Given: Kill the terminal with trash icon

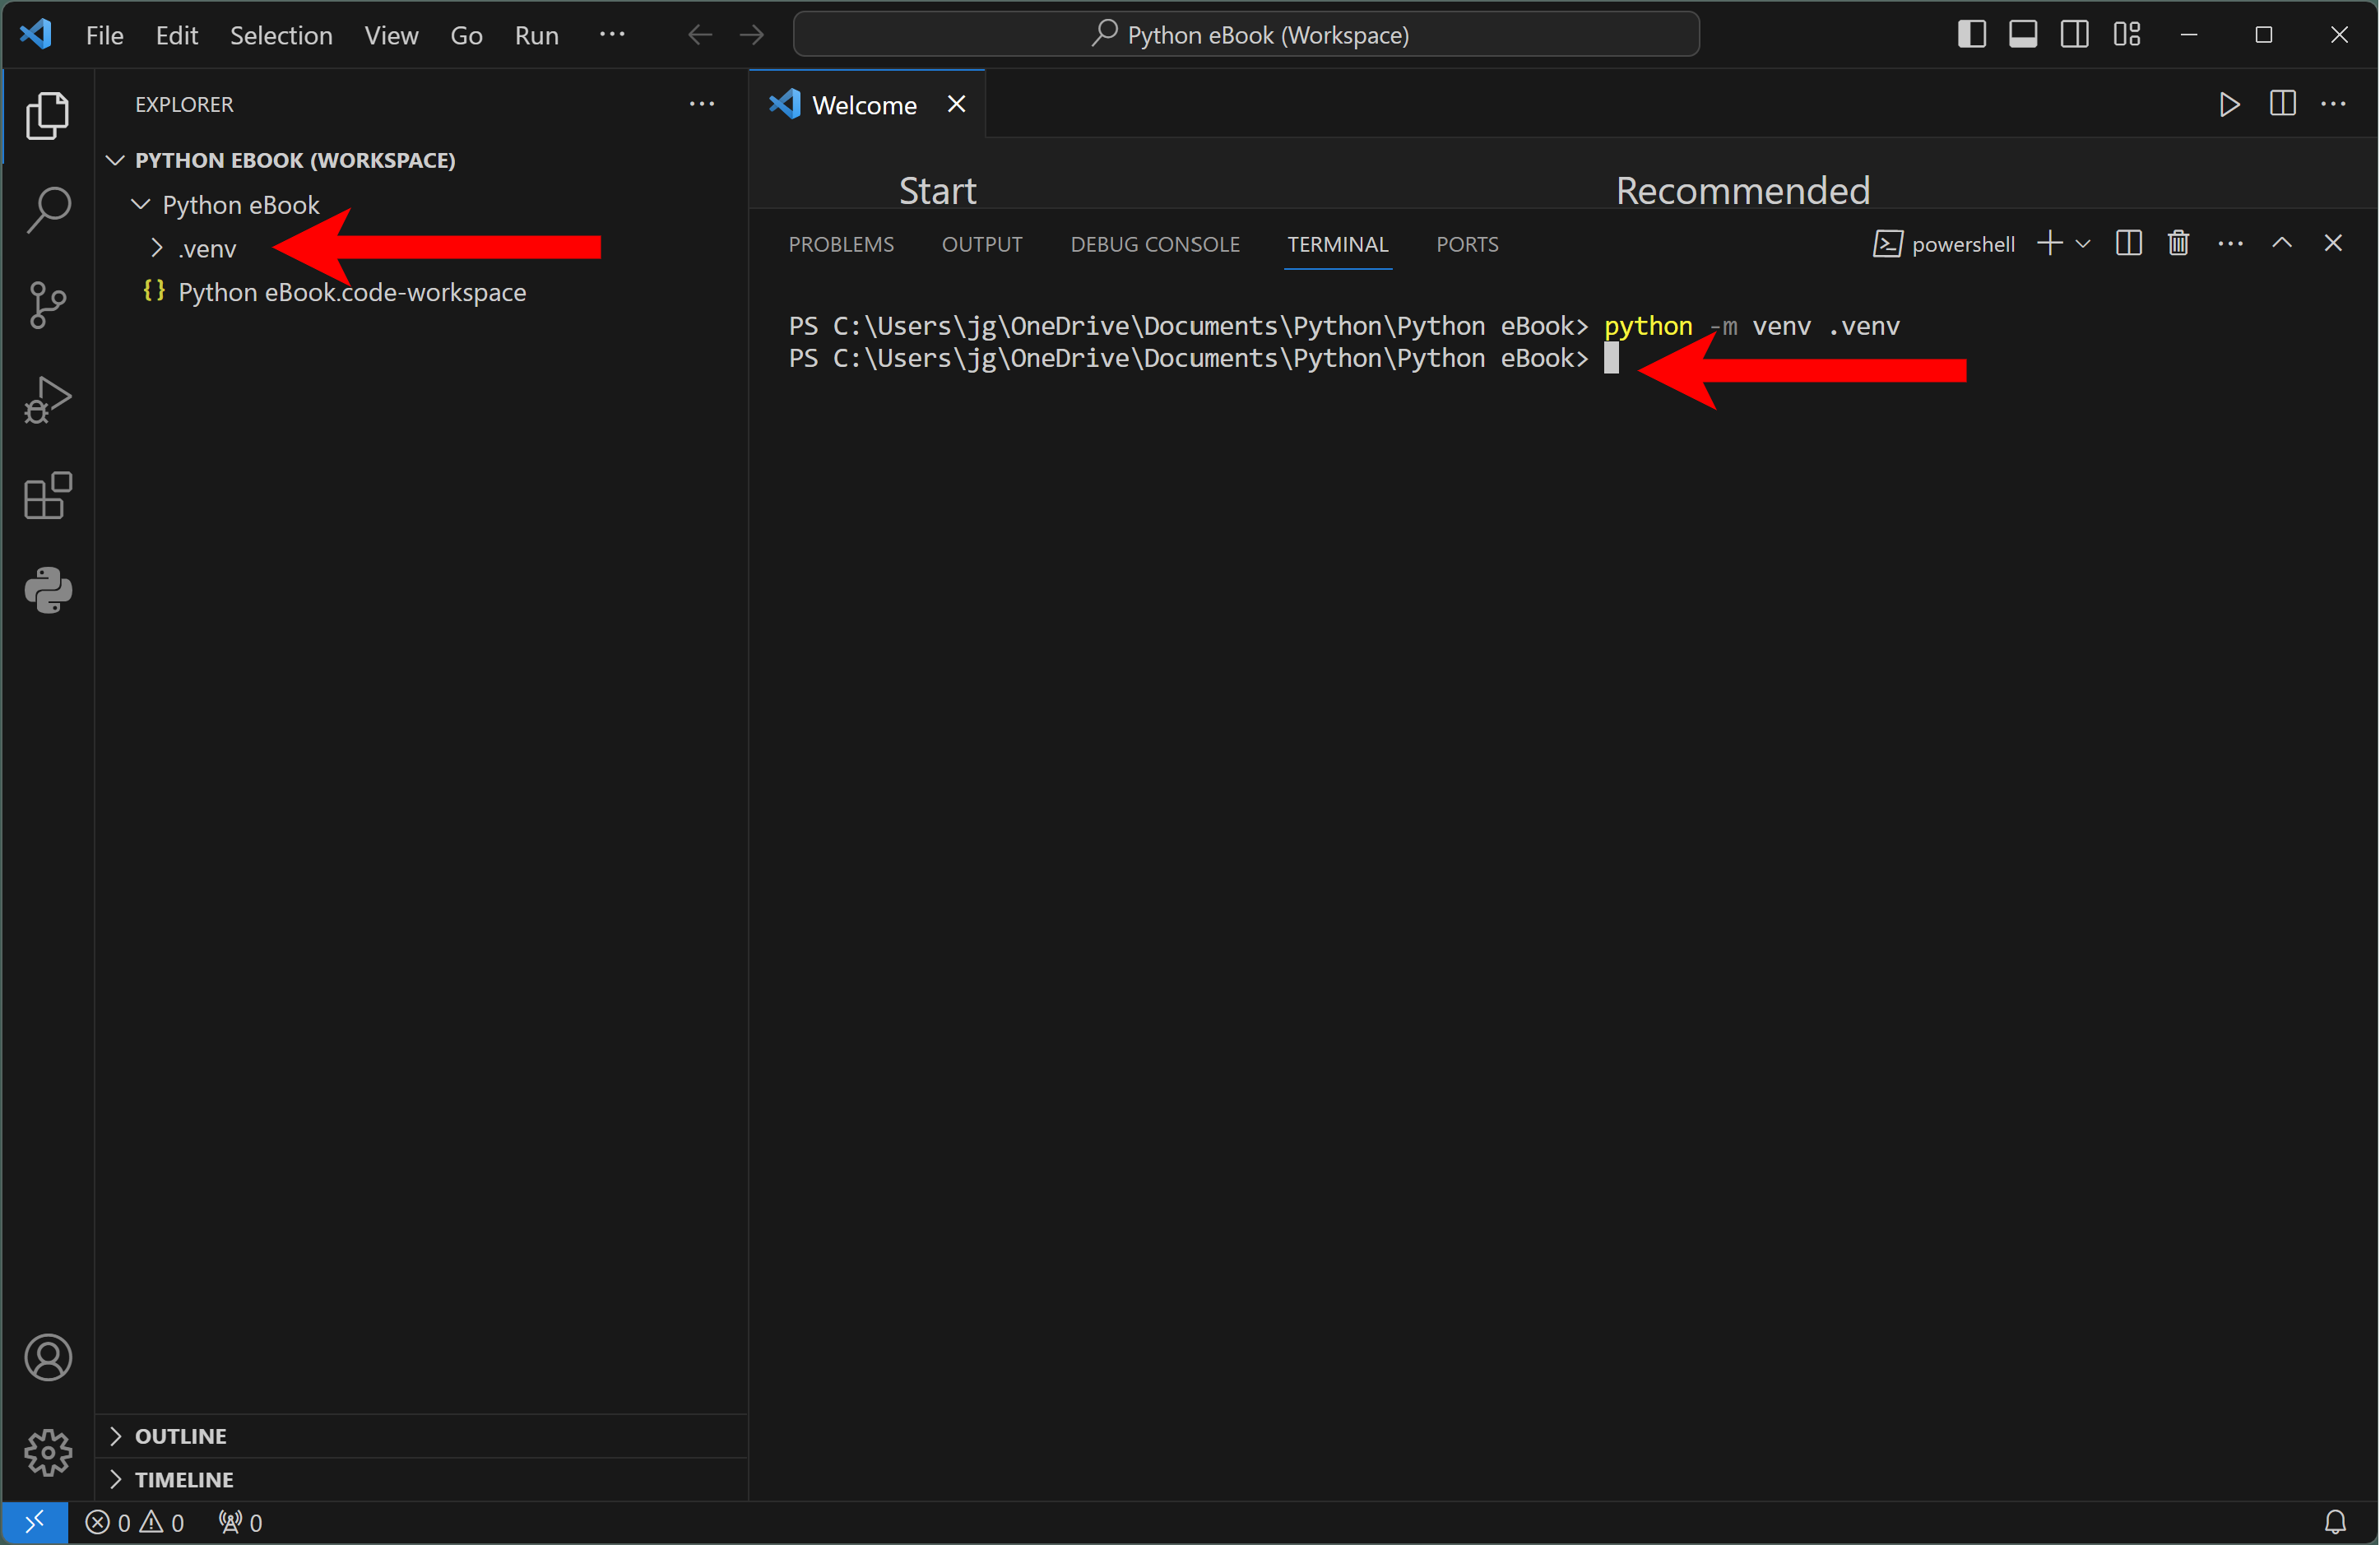Looking at the screenshot, I should [x=2179, y=243].
